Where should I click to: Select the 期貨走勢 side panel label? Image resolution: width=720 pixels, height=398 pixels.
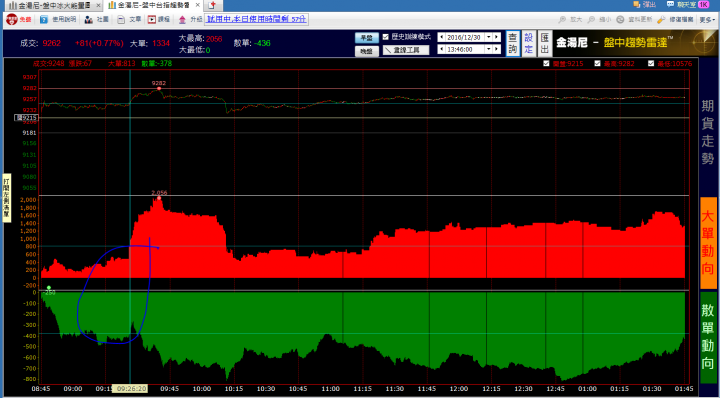[x=708, y=132]
